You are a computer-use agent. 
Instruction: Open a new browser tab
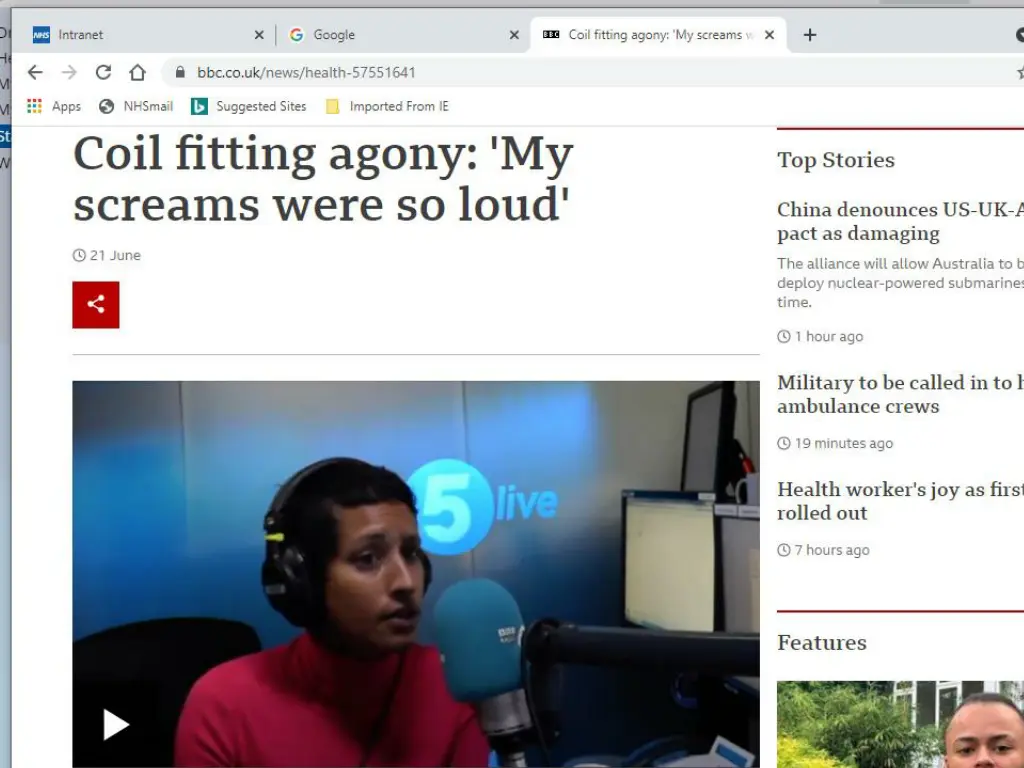pos(810,35)
